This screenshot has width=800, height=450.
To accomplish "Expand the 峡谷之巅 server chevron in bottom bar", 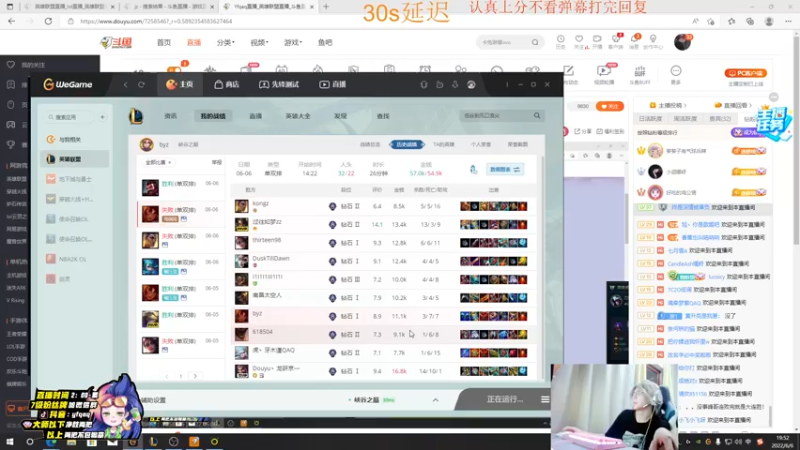I will coord(435,400).
